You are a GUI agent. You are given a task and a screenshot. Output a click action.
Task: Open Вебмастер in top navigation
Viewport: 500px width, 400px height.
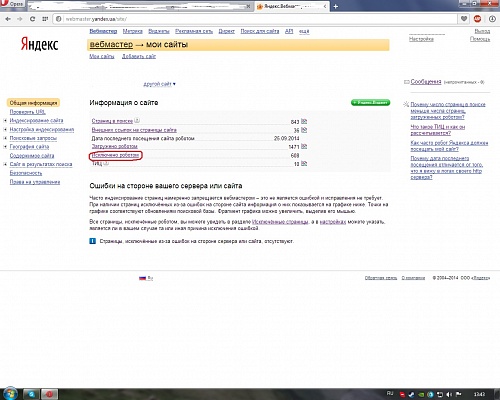click(x=103, y=31)
